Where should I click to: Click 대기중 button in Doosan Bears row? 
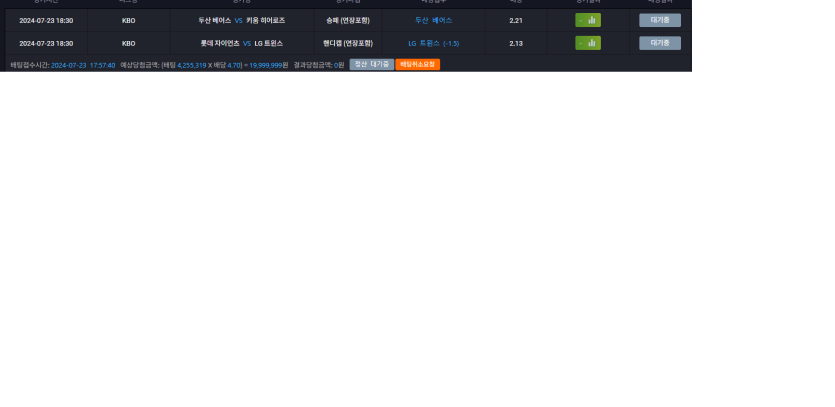(660, 20)
